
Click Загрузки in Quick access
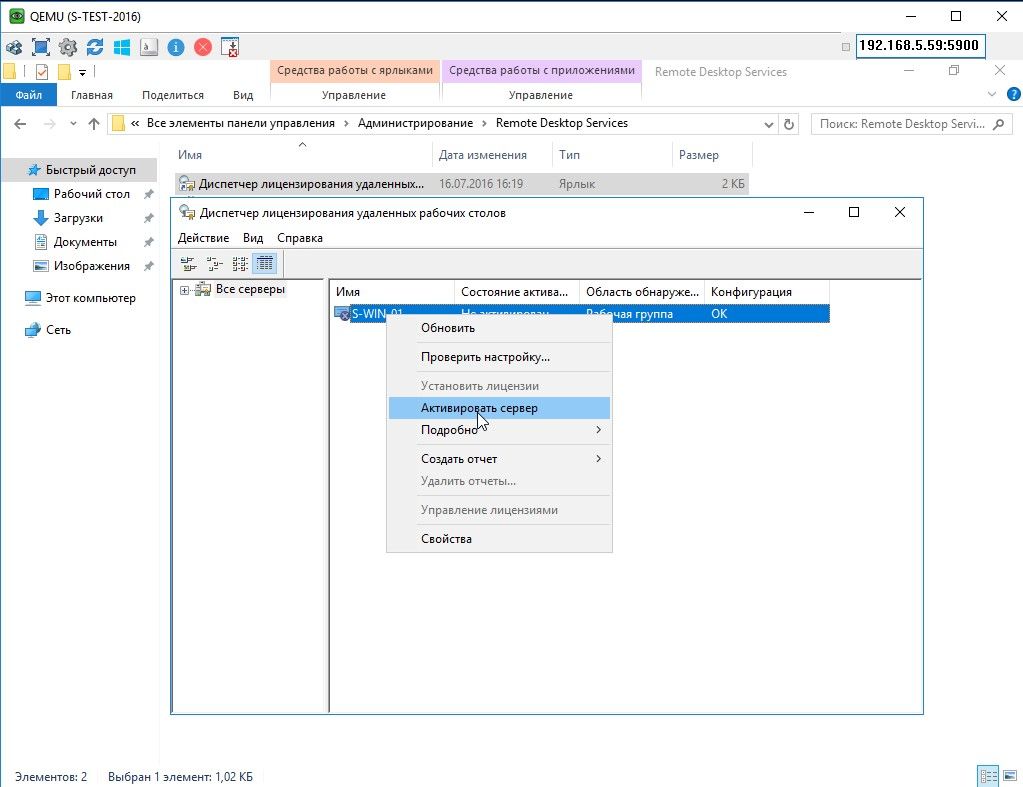tap(78, 218)
